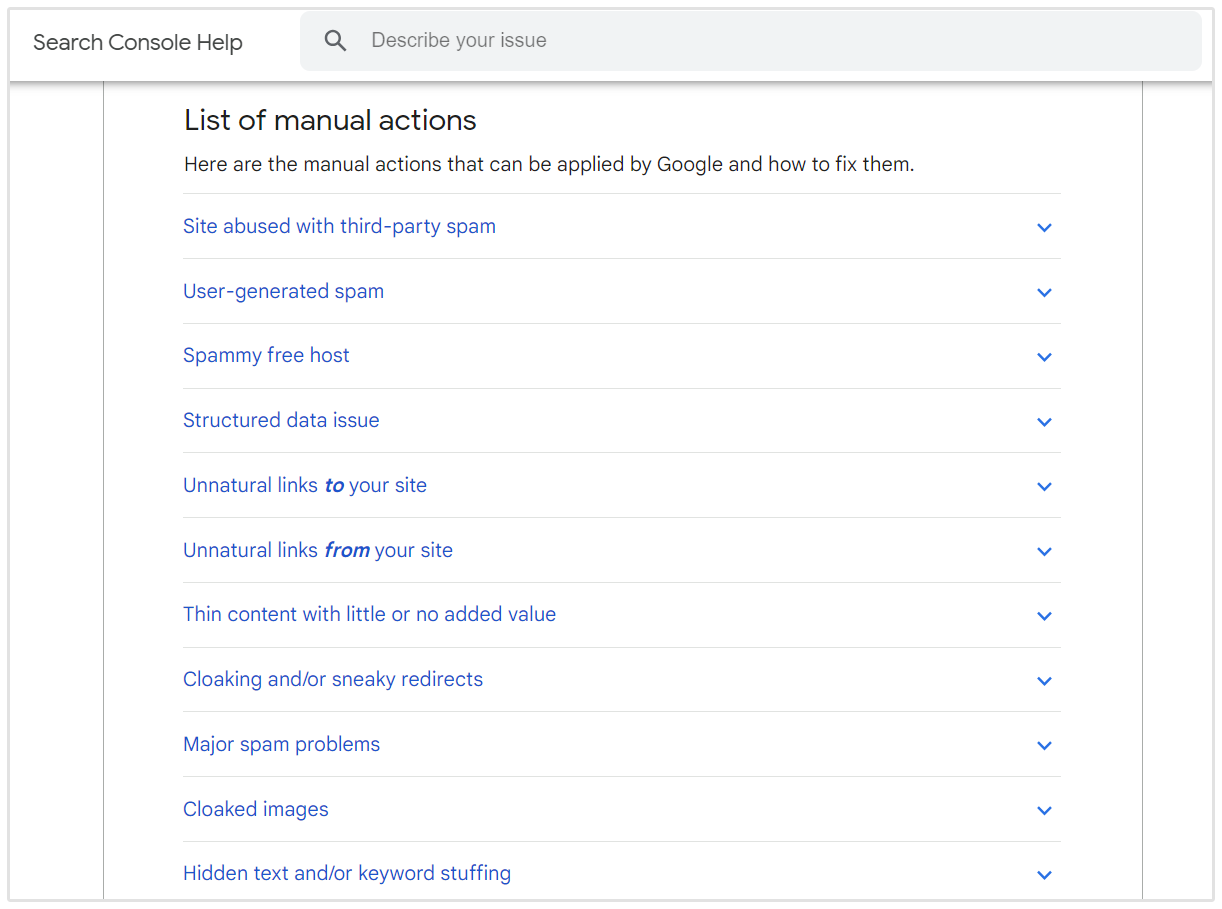Select the User-generated spam title
The width and height of the screenshot is (1222, 909).
[x=283, y=291]
